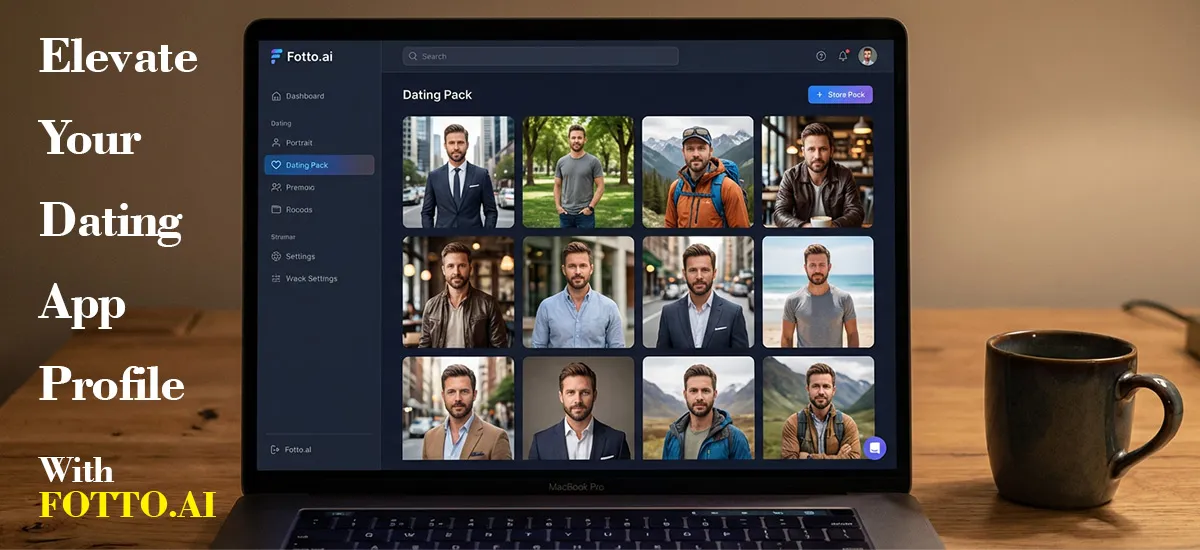This screenshot has height=550, width=1200.
Task: Open Settings via the gear icon
Action: (x=276, y=256)
